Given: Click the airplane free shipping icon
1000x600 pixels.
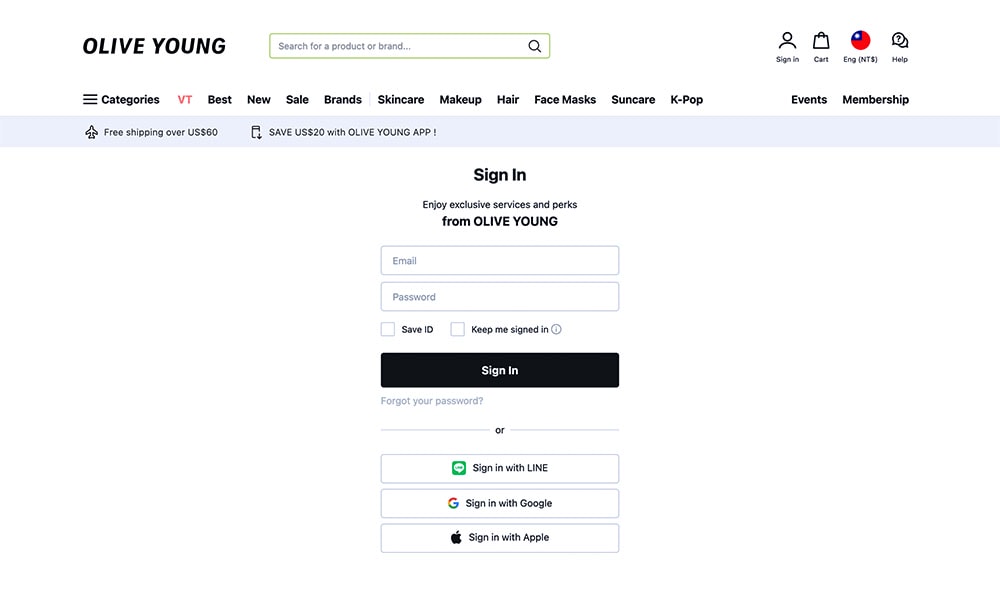Looking at the screenshot, I should click(91, 132).
